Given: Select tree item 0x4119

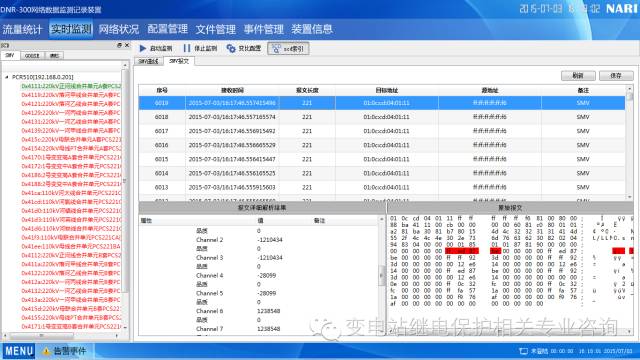Looking at the screenshot, I should (x=71, y=95).
